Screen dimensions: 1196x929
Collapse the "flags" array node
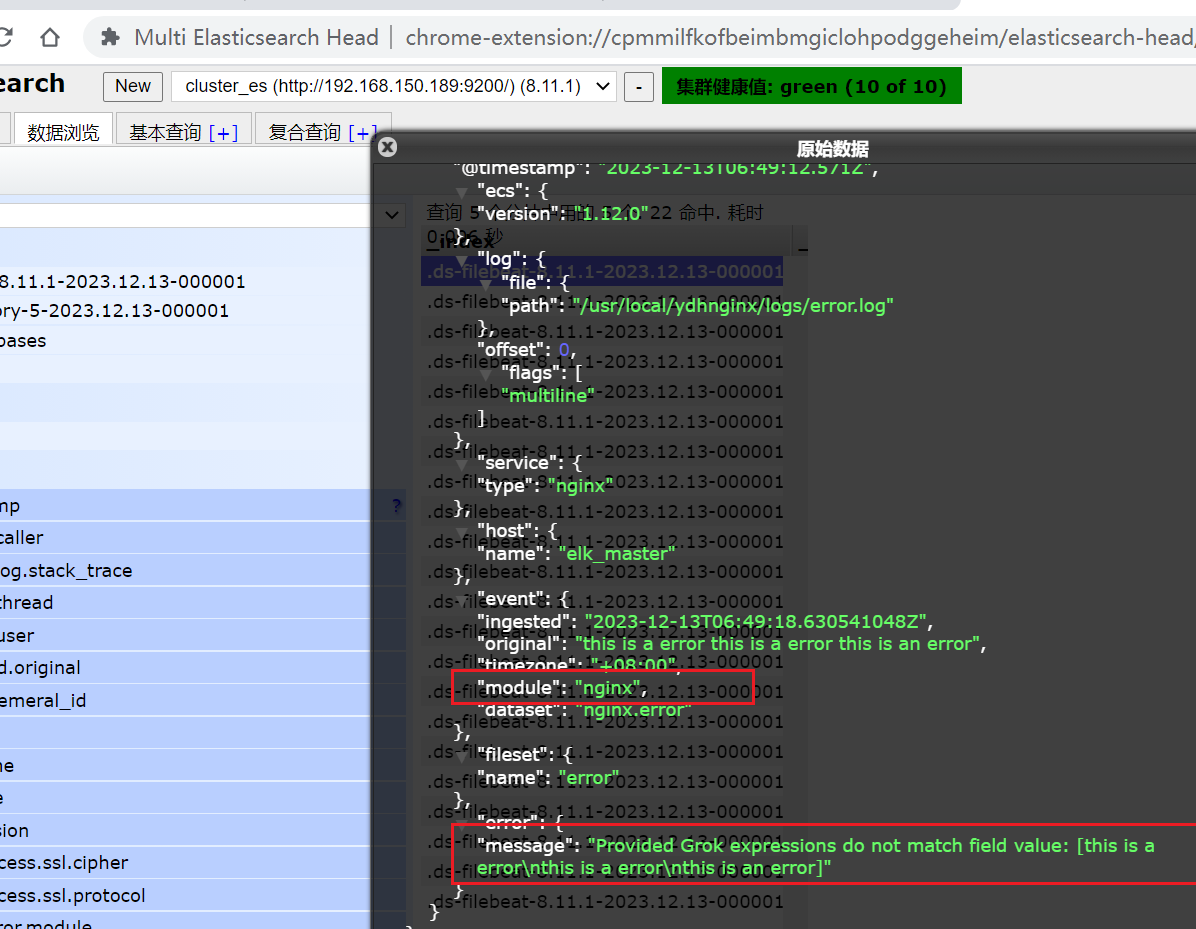point(486,374)
